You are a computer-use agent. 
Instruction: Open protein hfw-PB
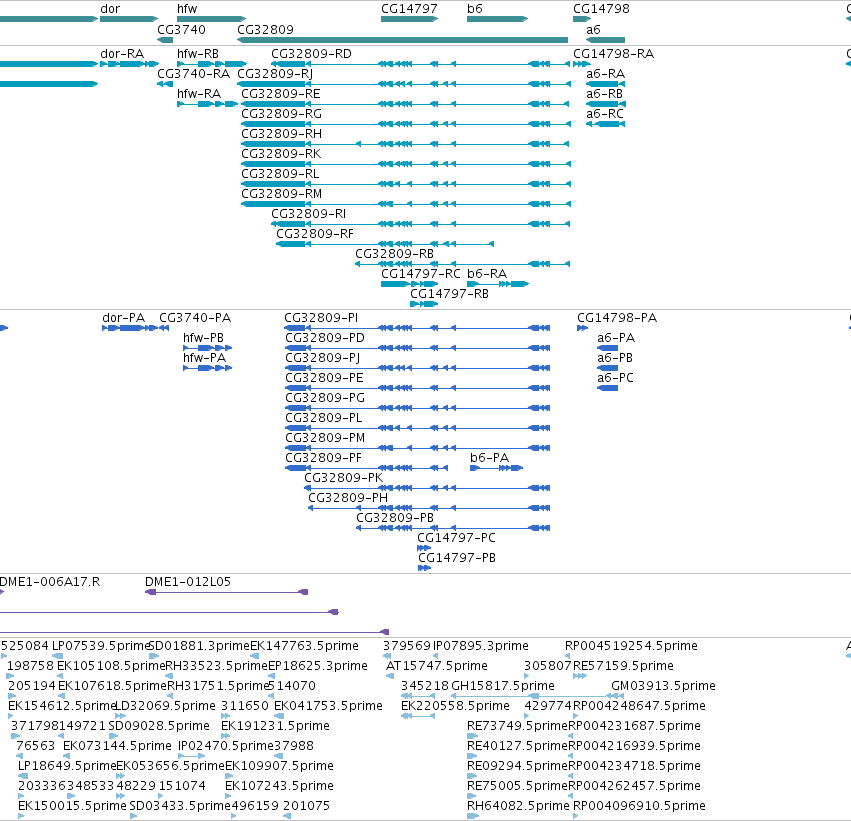coord(204,338)
